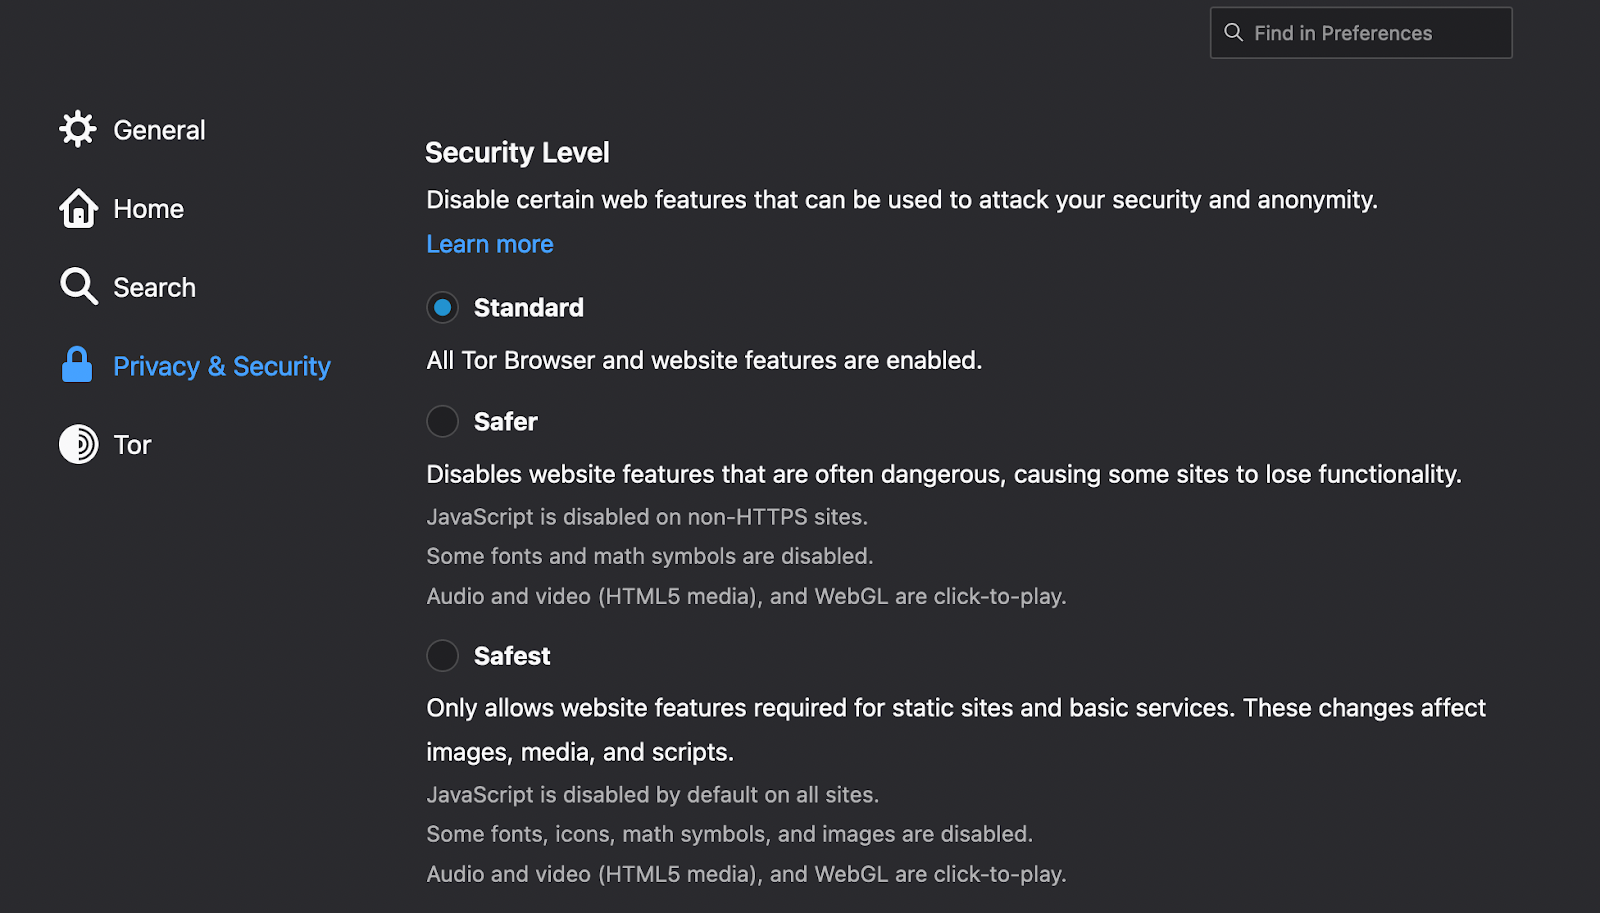The image size is (1600, 913).
Task: Open the Home preferences category
Action: tap(148, 209)
